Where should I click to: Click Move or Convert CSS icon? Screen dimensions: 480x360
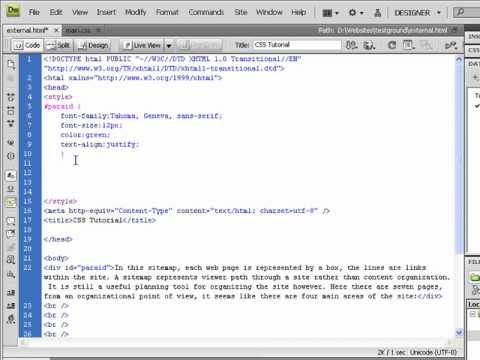click(11, 274)
